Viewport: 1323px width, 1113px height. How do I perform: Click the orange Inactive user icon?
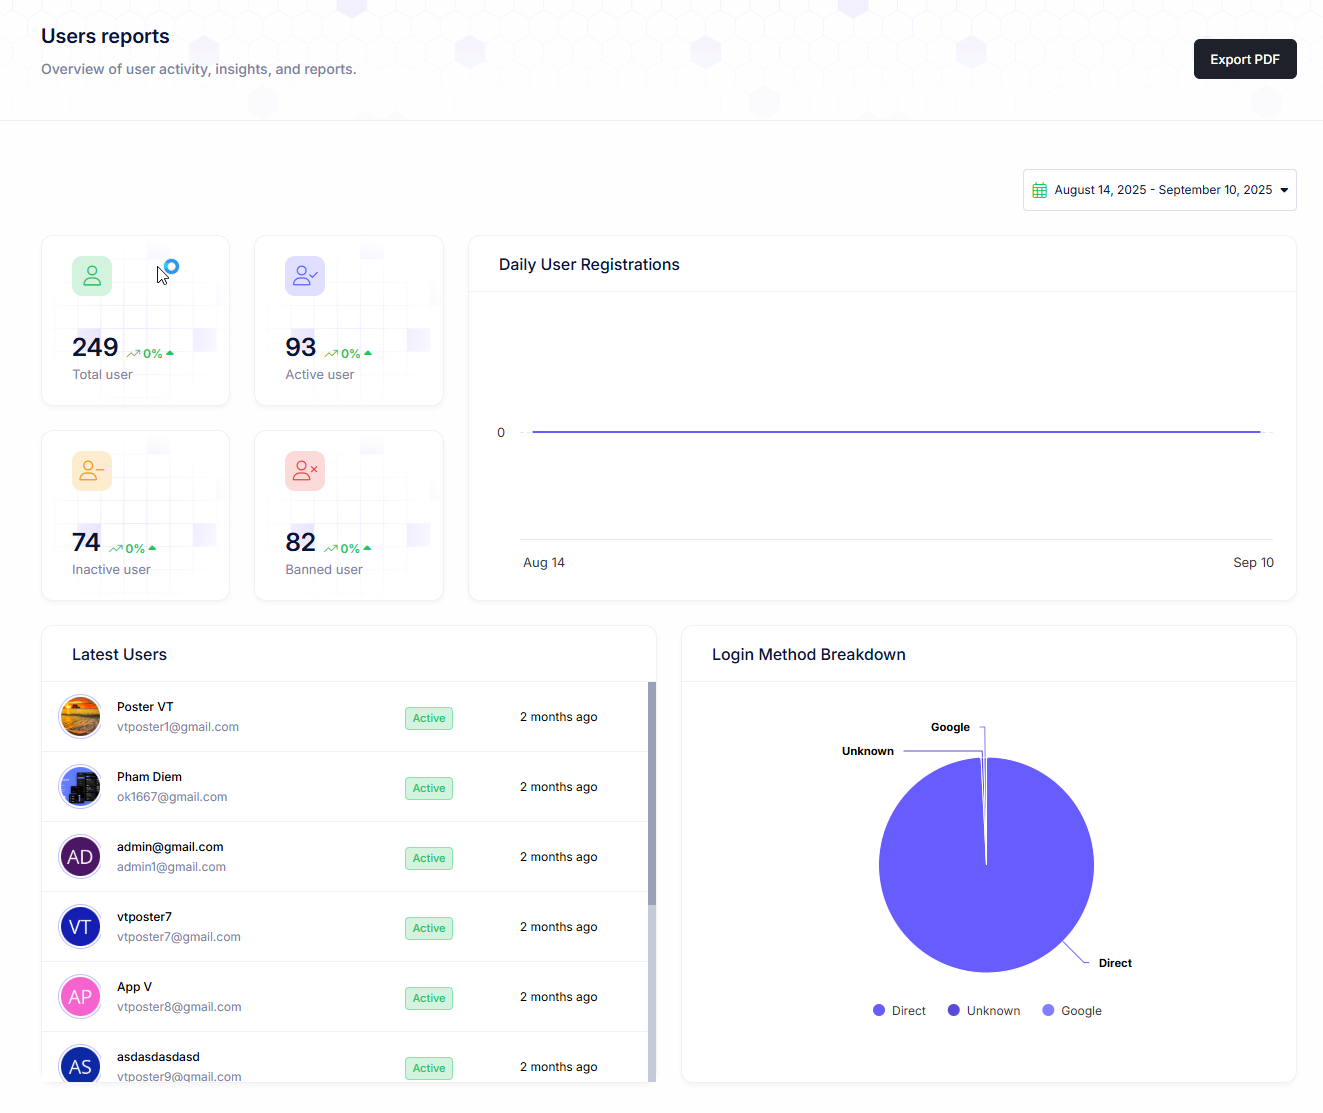click(92, 471)
